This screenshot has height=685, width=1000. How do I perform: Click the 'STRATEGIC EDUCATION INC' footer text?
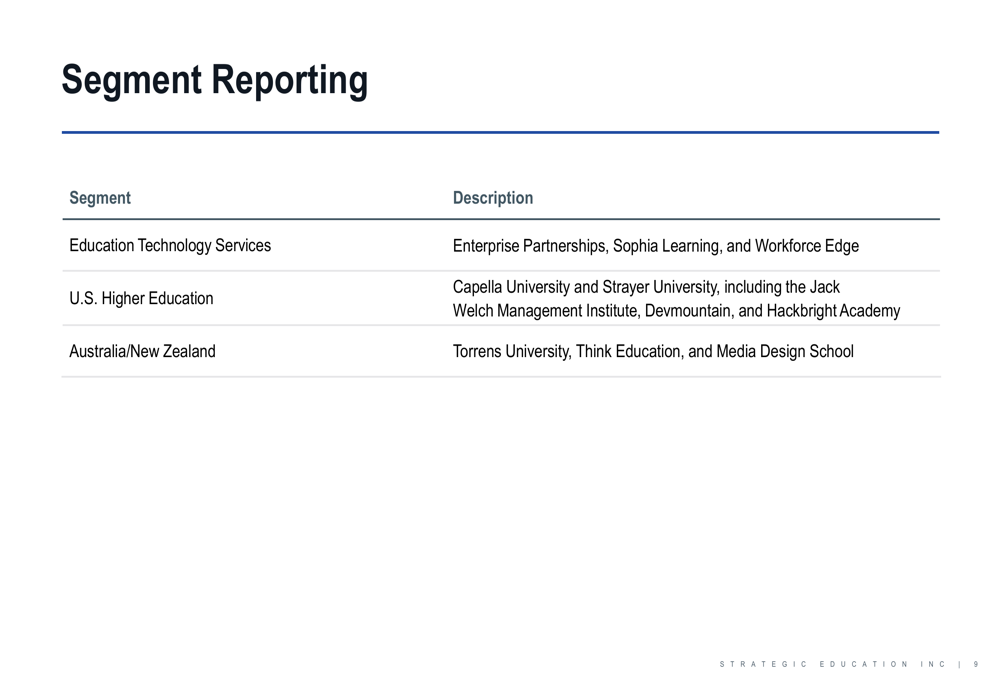[x=832, y=664]
